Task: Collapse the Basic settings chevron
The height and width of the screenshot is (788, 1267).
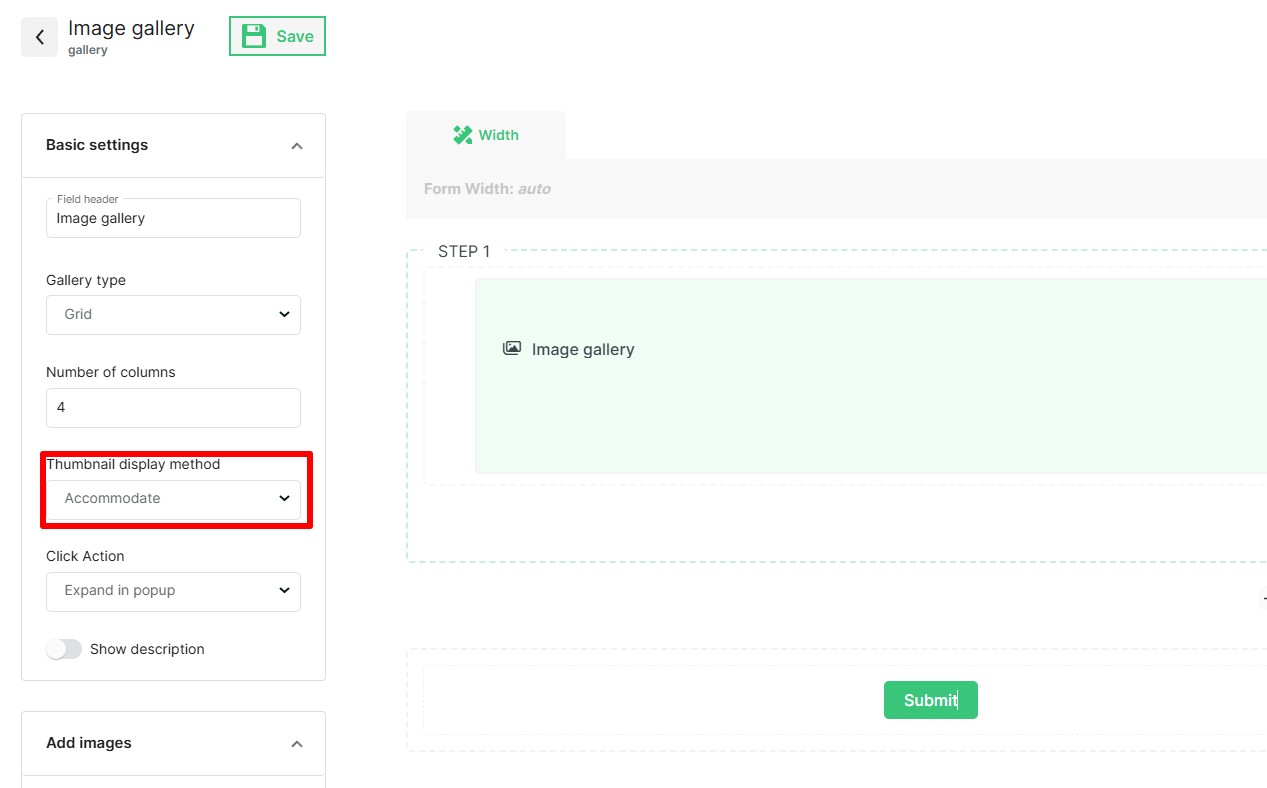Action: coord(296,146)
